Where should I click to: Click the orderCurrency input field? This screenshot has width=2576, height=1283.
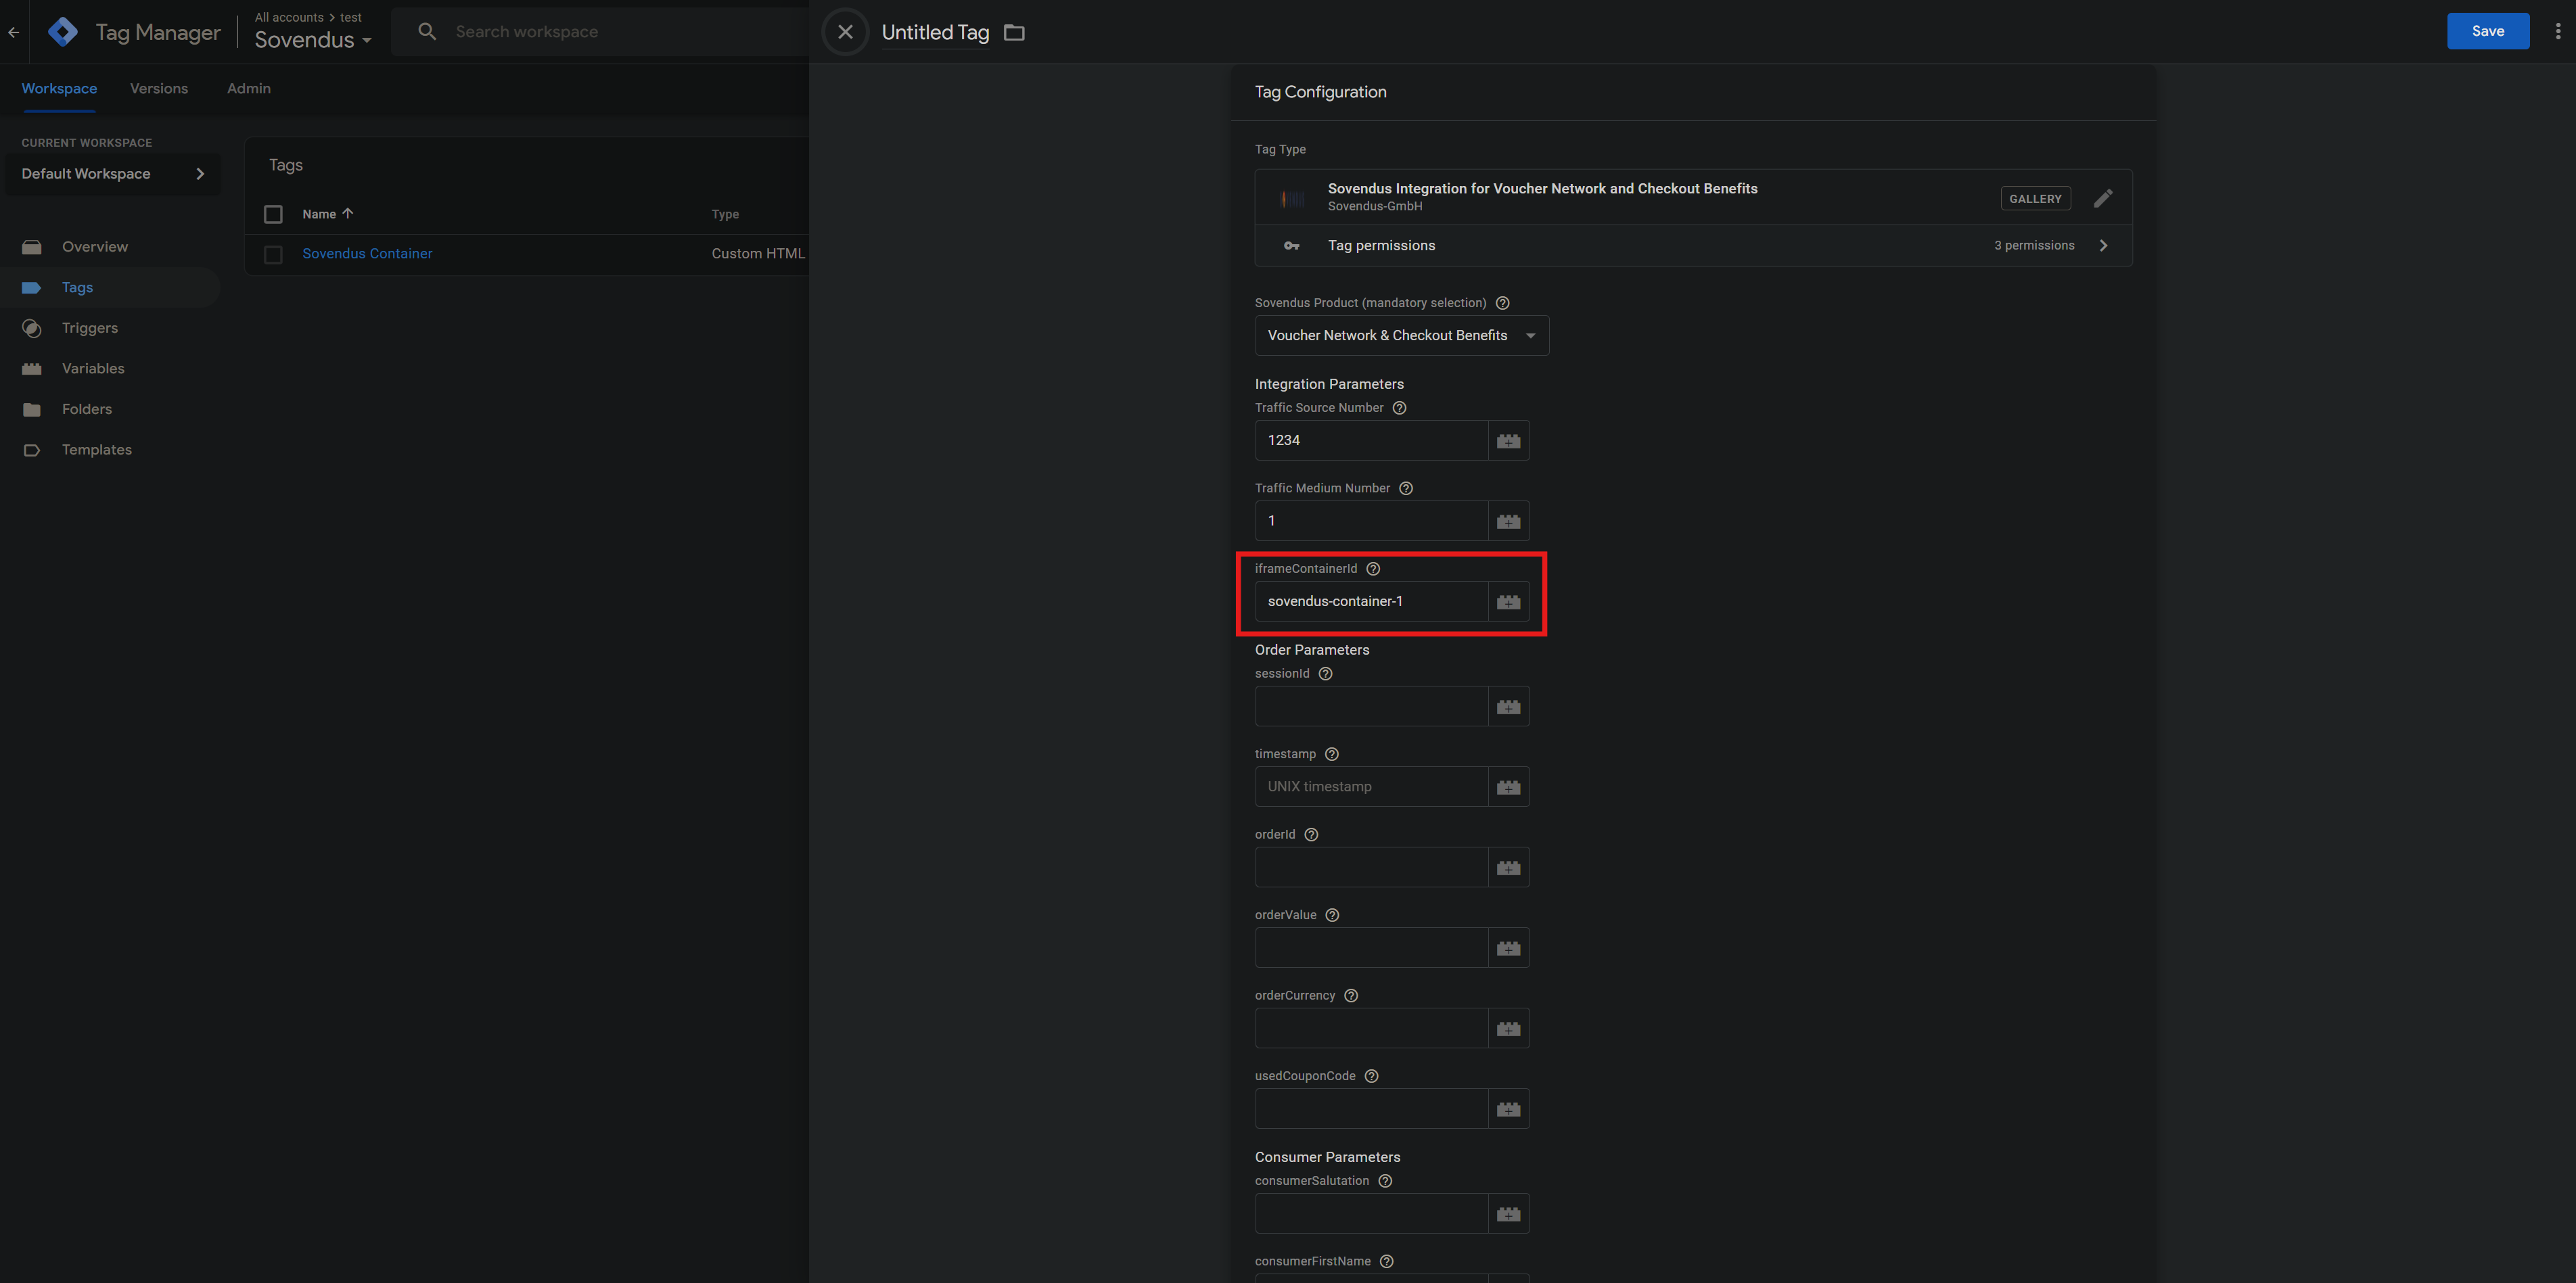[1371, 1029]
